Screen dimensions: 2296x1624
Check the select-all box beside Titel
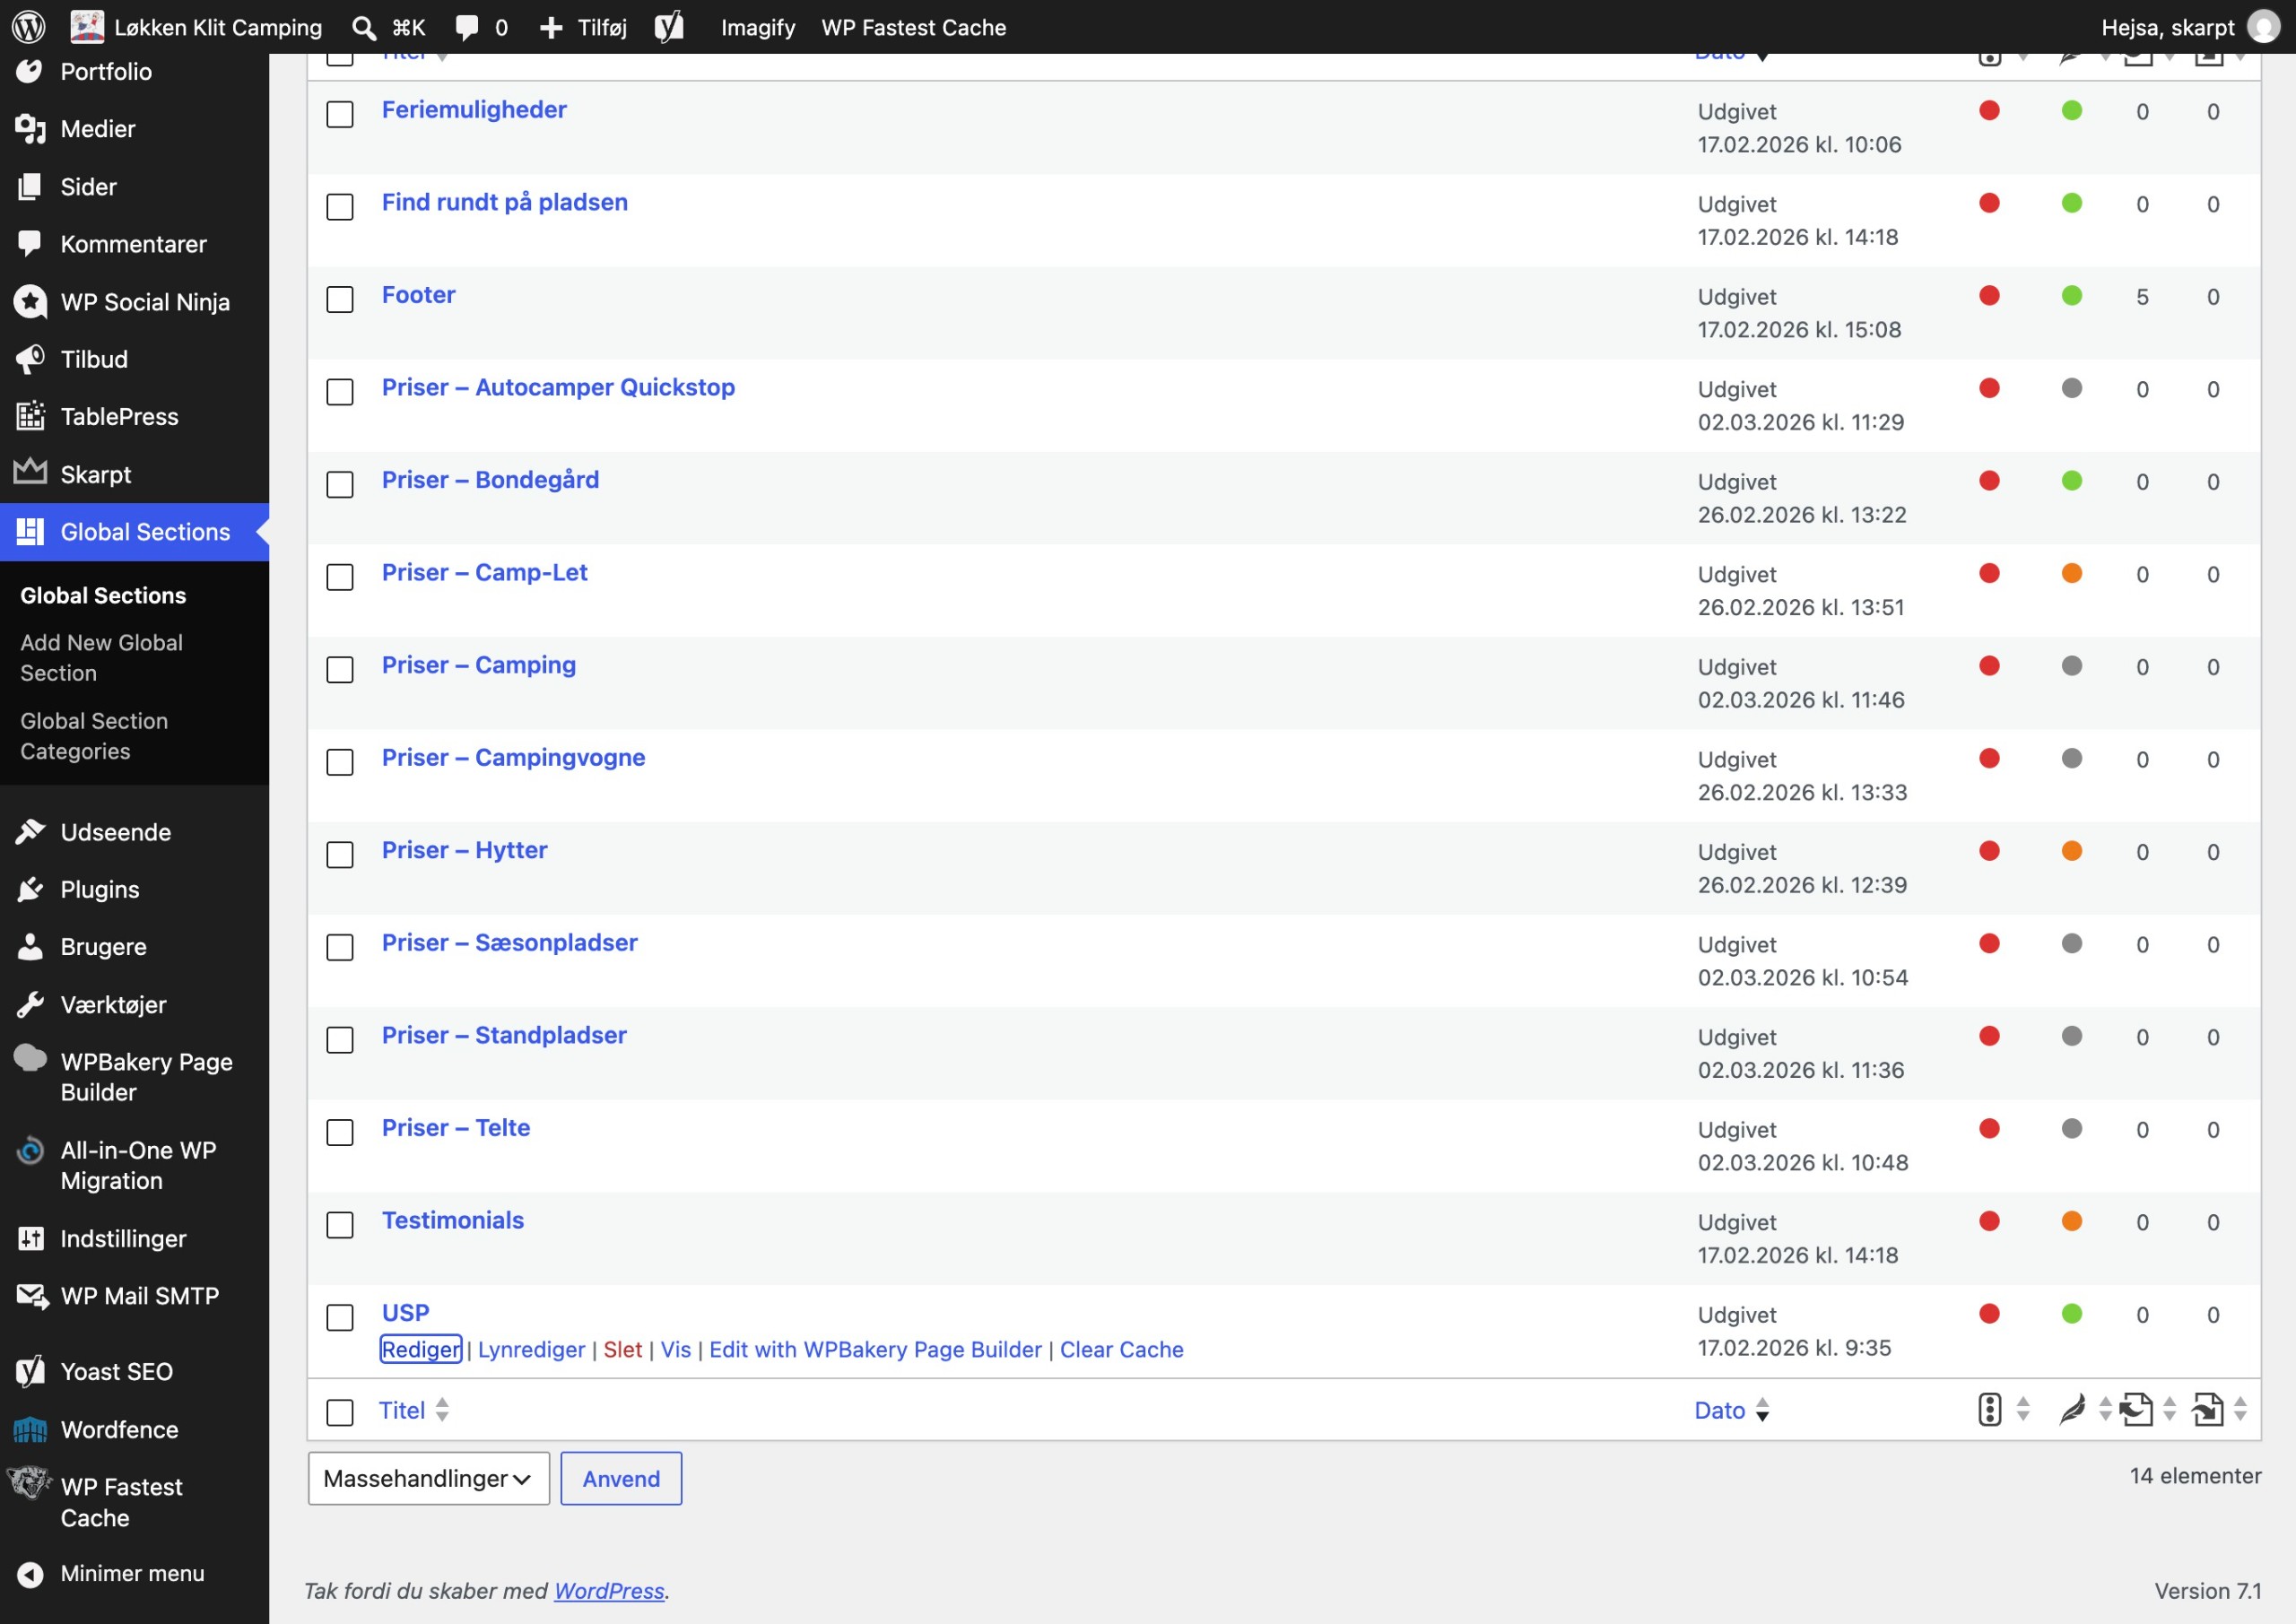pyautogui.click(x=340, y=1412)
